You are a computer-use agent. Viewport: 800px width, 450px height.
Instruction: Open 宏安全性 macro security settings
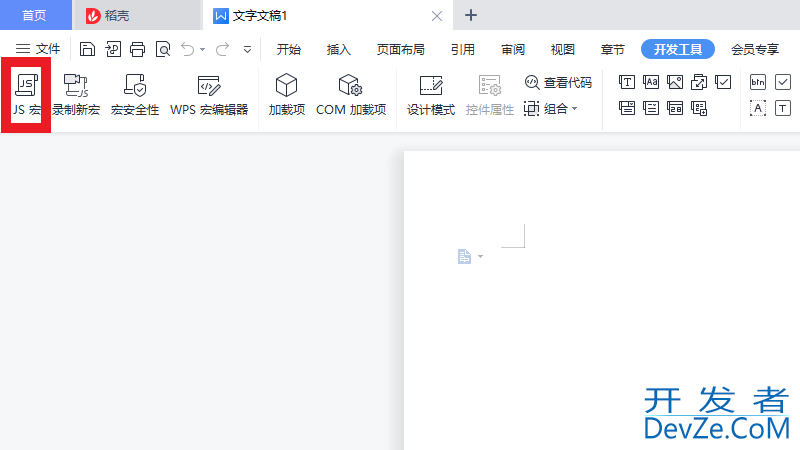pyautogui.click(x=135, y=95)
